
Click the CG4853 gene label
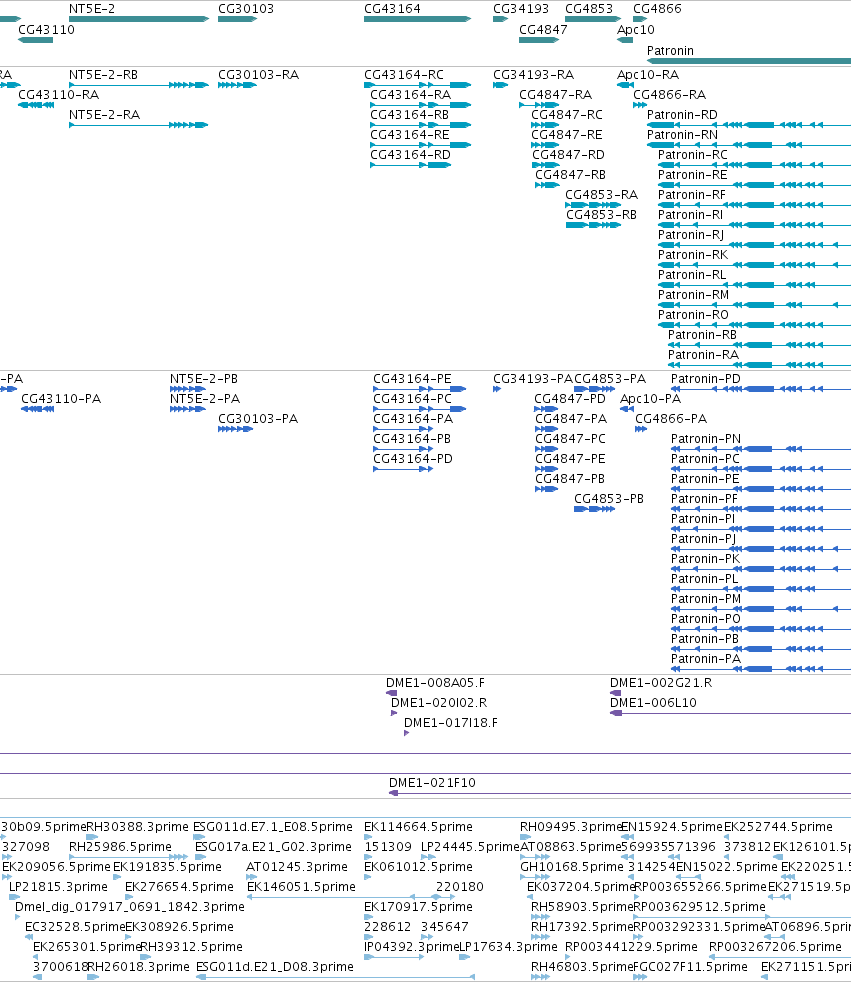[589, 9]
